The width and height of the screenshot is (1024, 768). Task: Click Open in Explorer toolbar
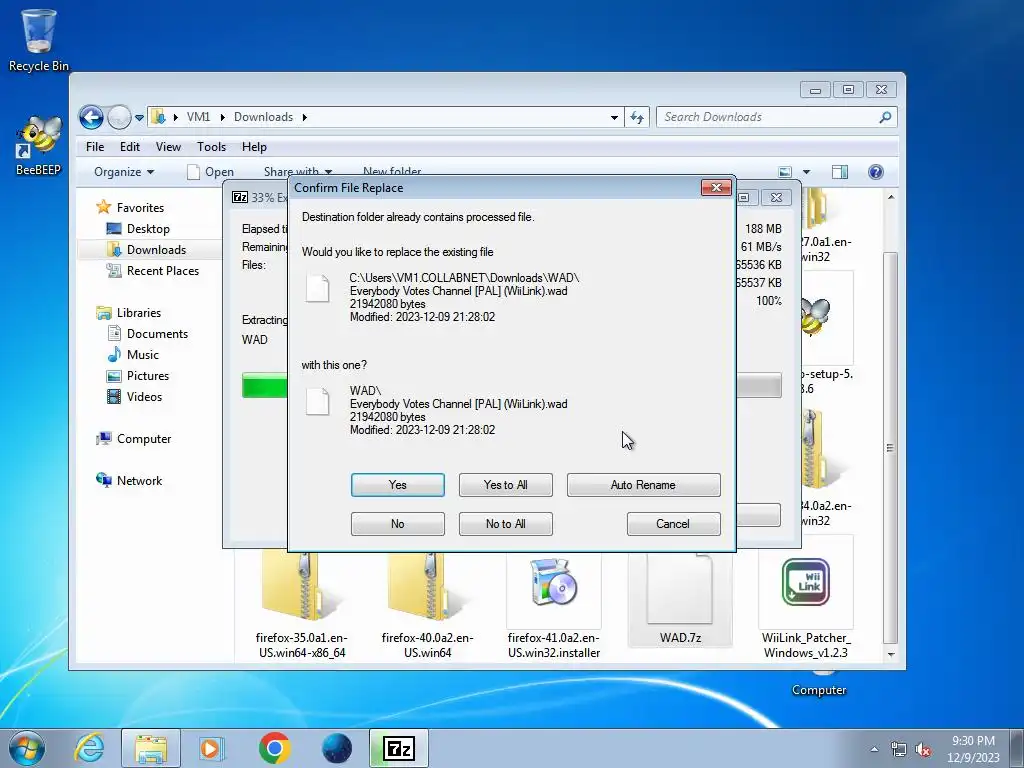210,172
